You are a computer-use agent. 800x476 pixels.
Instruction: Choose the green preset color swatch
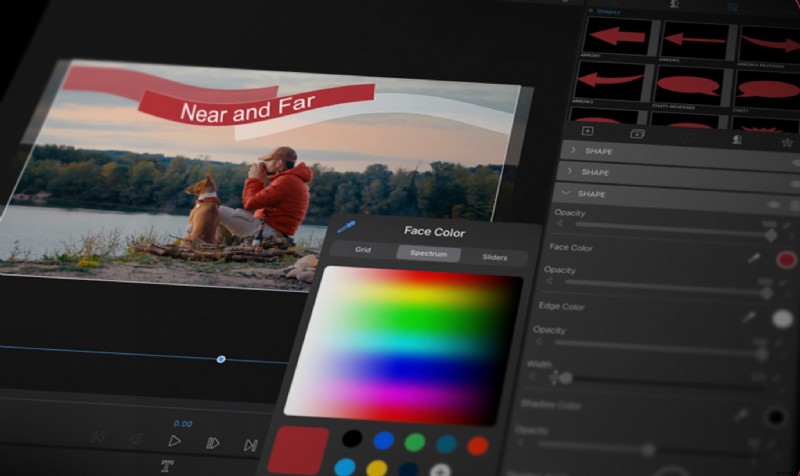(x=414, y=442)
